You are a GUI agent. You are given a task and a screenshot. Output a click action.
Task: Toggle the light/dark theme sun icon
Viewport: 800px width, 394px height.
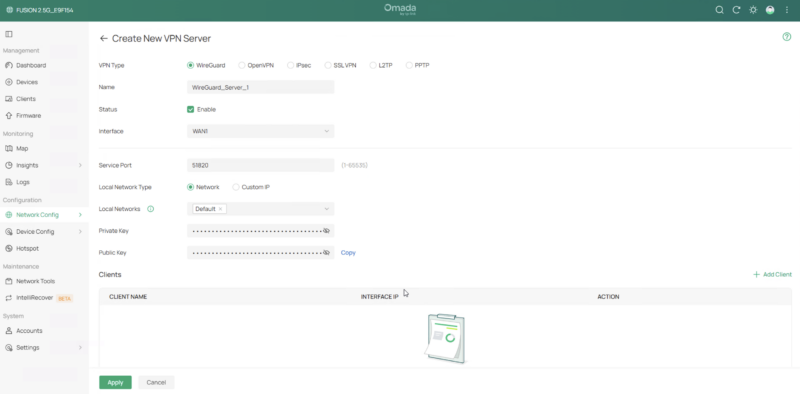click(753, 10)
